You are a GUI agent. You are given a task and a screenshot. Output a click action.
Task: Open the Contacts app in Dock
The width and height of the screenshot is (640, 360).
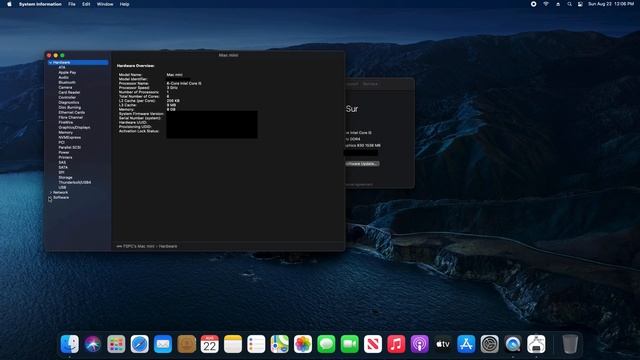pyautogui.click(x=187, y=344)
